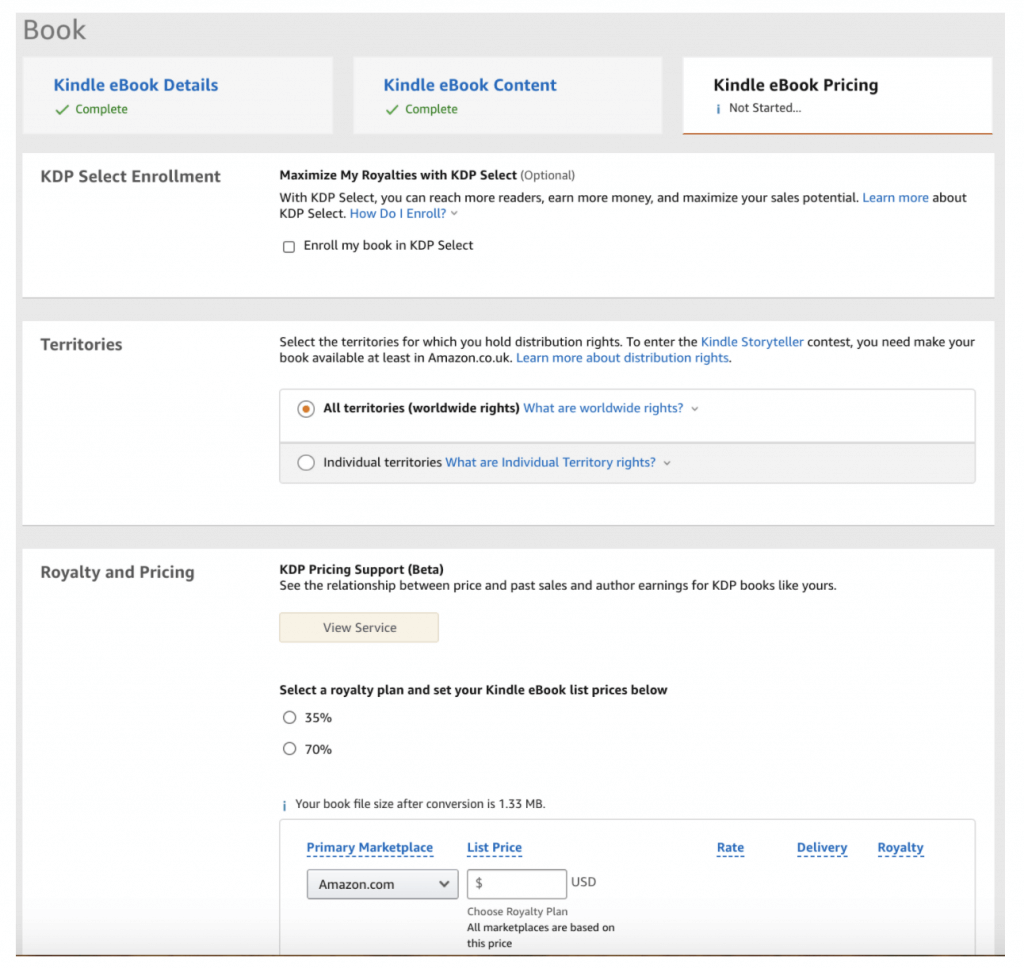Screen dimensions: 1024x969
Task: Select the 35% royalty plan
Action: click(x=290, y=718)
